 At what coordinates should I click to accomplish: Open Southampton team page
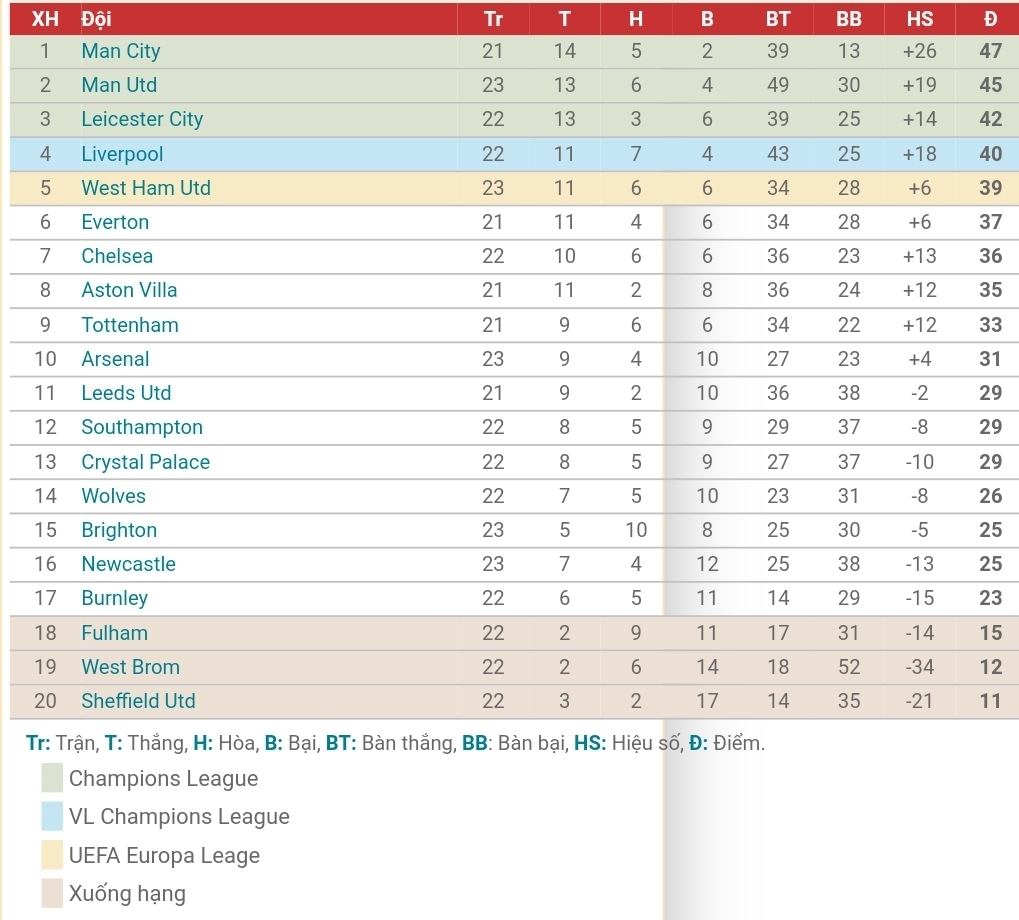click(x=142, y=427)
